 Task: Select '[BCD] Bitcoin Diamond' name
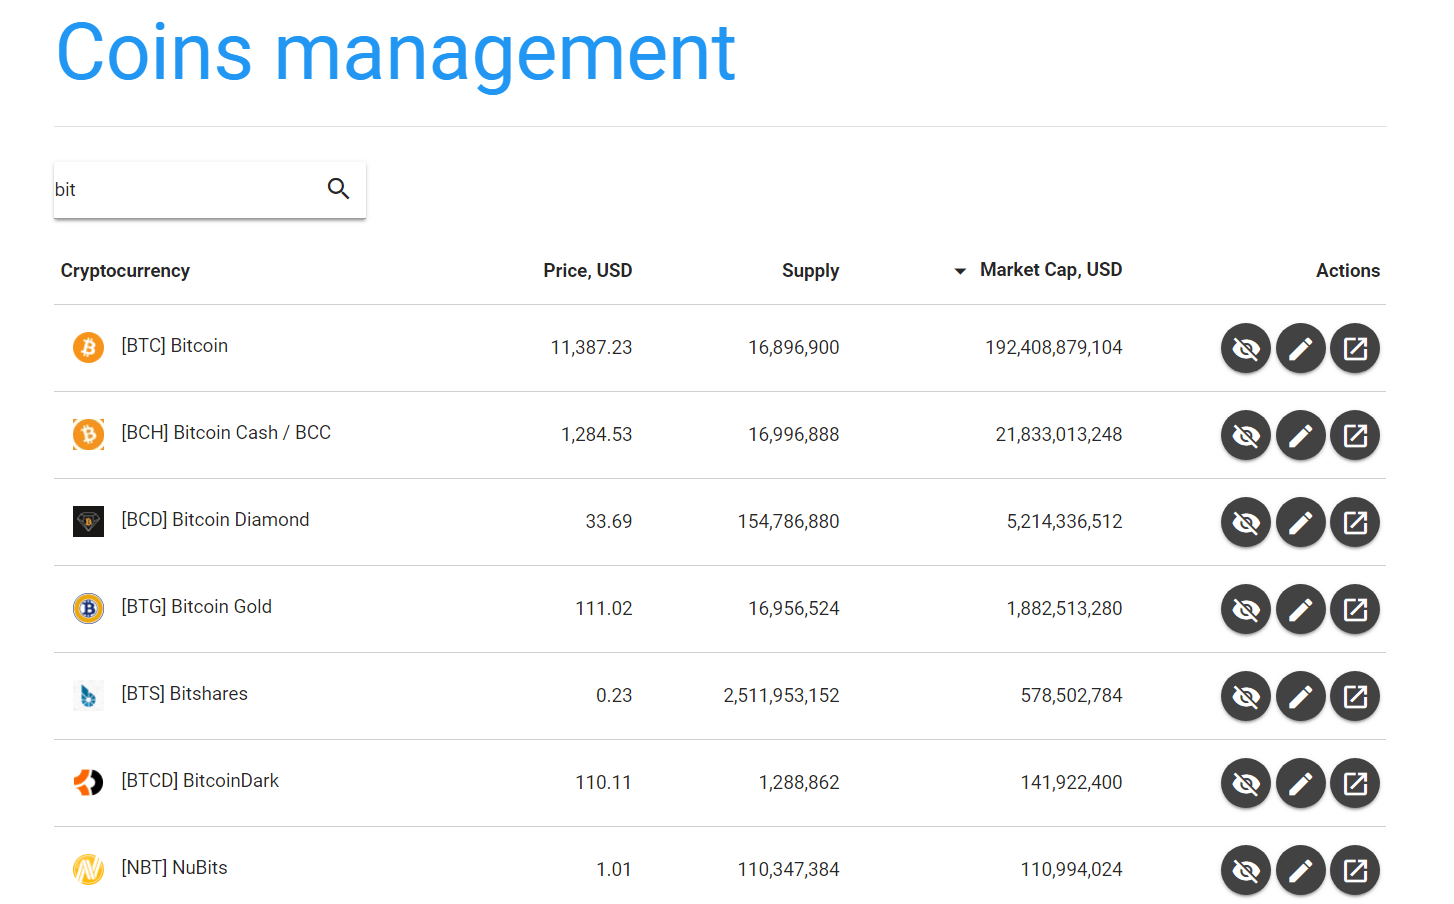point(215,520)
